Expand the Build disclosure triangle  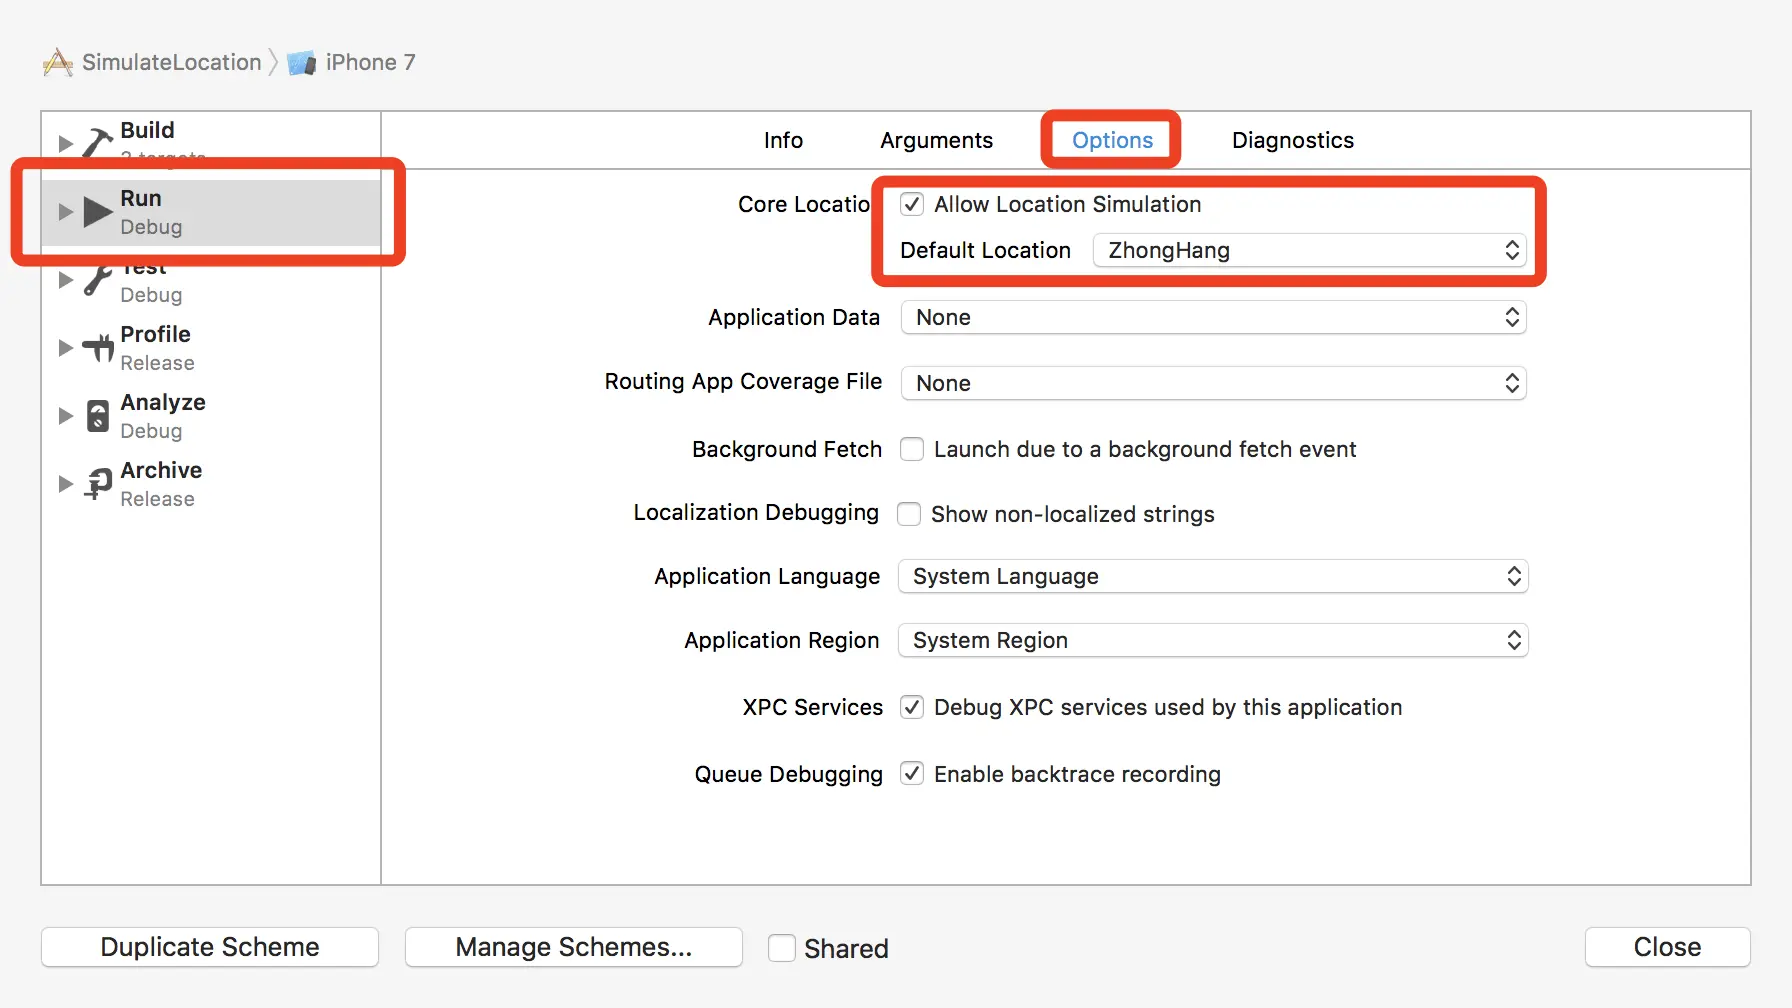pos(66,143)
